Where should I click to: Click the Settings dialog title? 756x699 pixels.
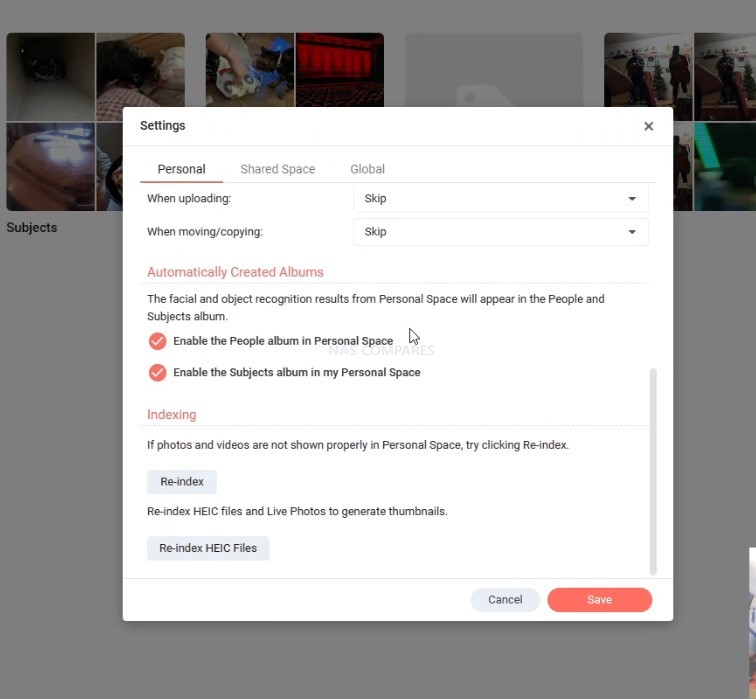tap(162, 125)
